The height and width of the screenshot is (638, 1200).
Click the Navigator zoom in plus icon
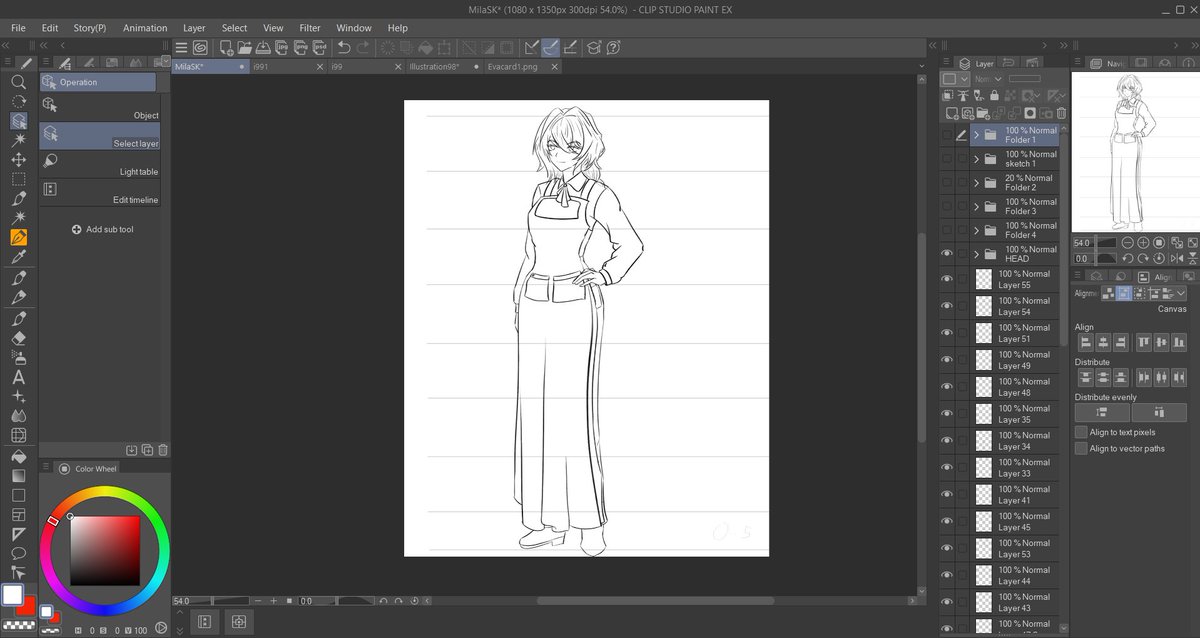[x=1143, y=243]
